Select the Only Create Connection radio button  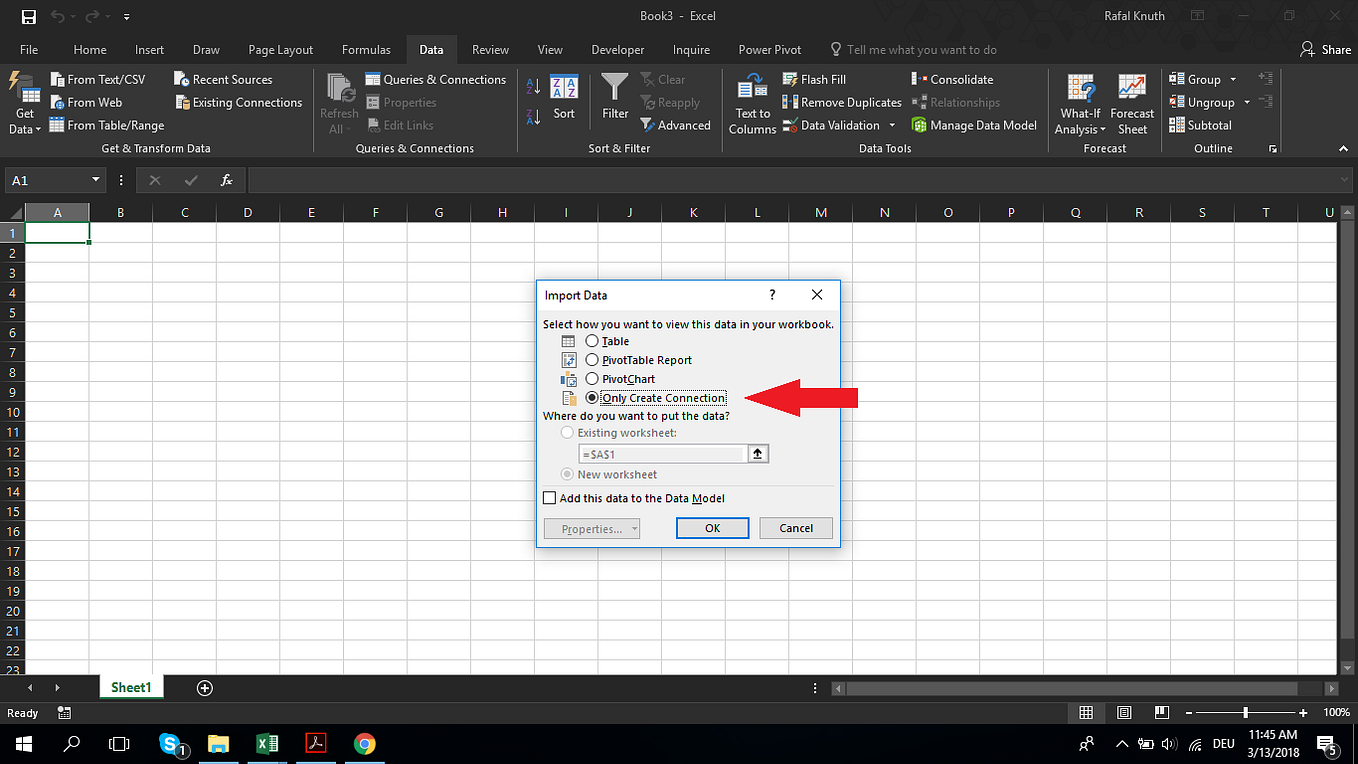pyautogui.click(x=591, y=397)
